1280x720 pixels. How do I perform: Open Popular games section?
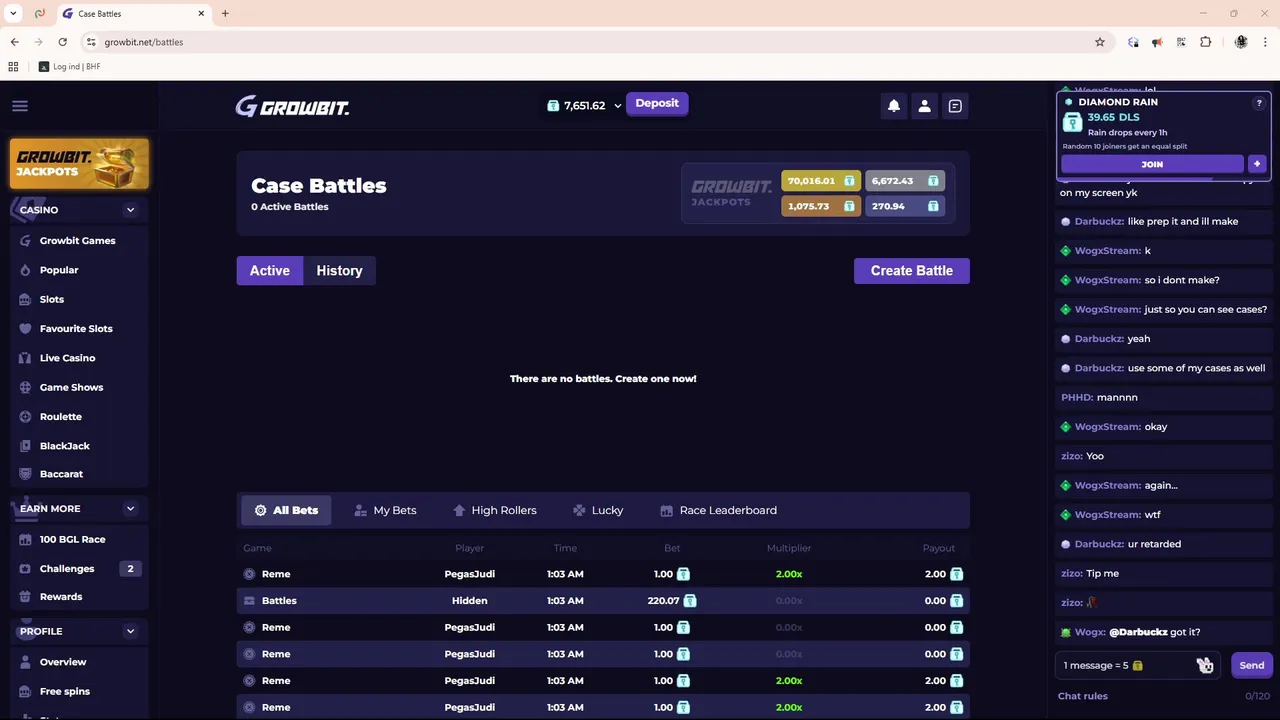click(x=59, y=270)
